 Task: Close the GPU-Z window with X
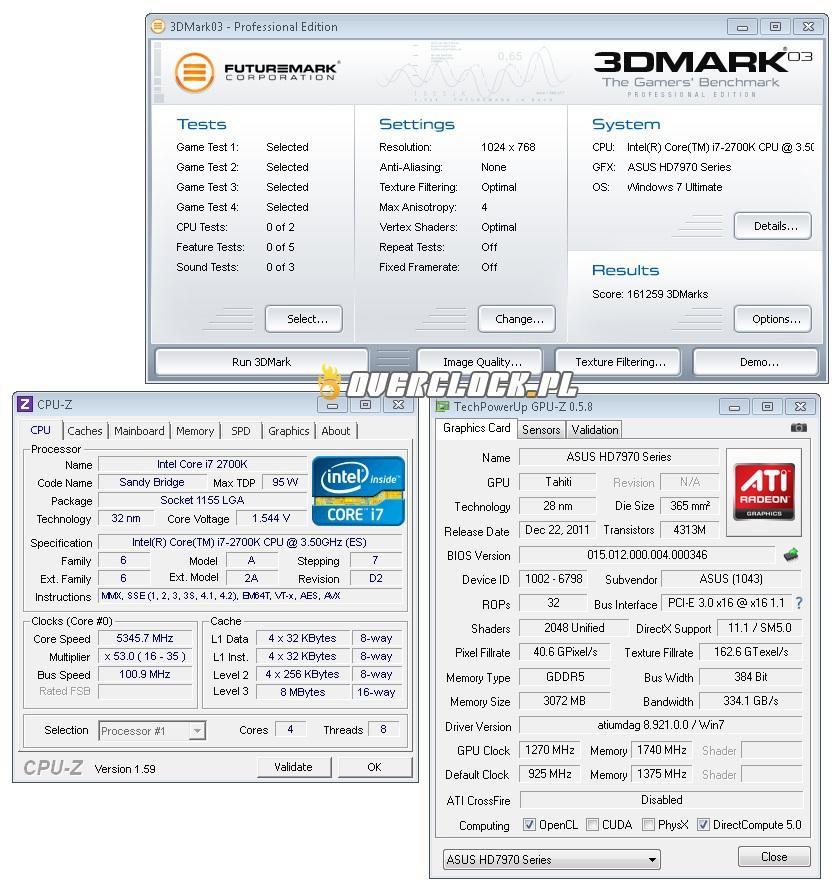(801, 406)
